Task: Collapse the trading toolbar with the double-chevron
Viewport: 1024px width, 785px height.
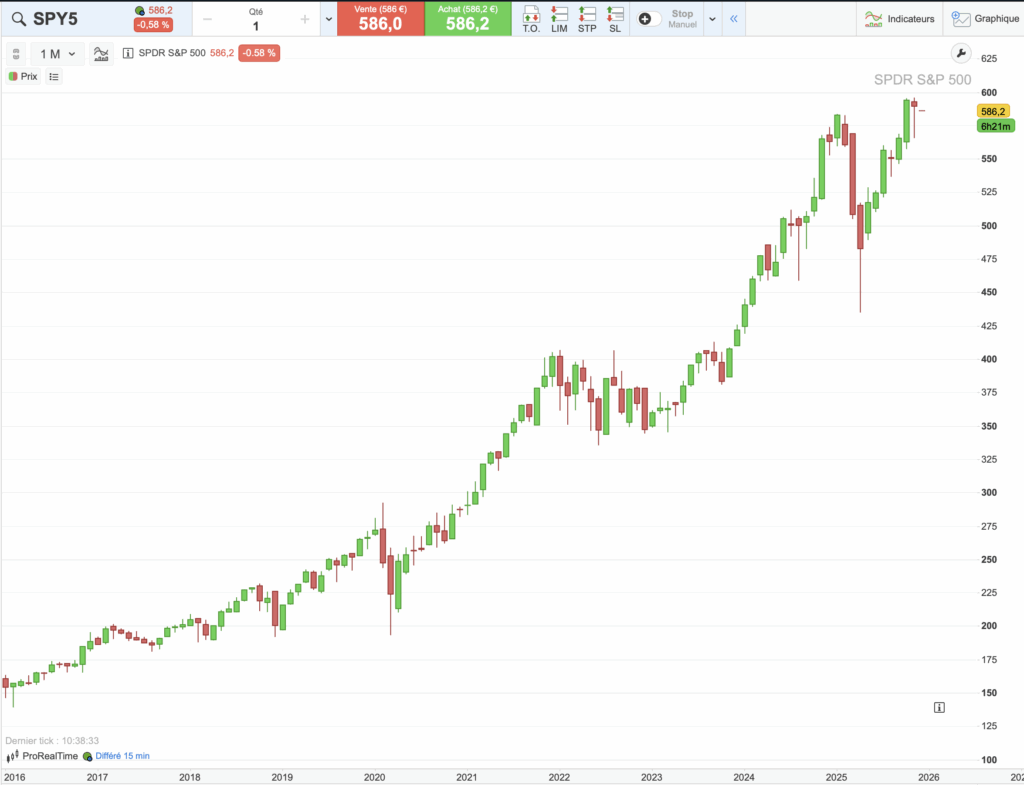Action: [x=733, y=18]
